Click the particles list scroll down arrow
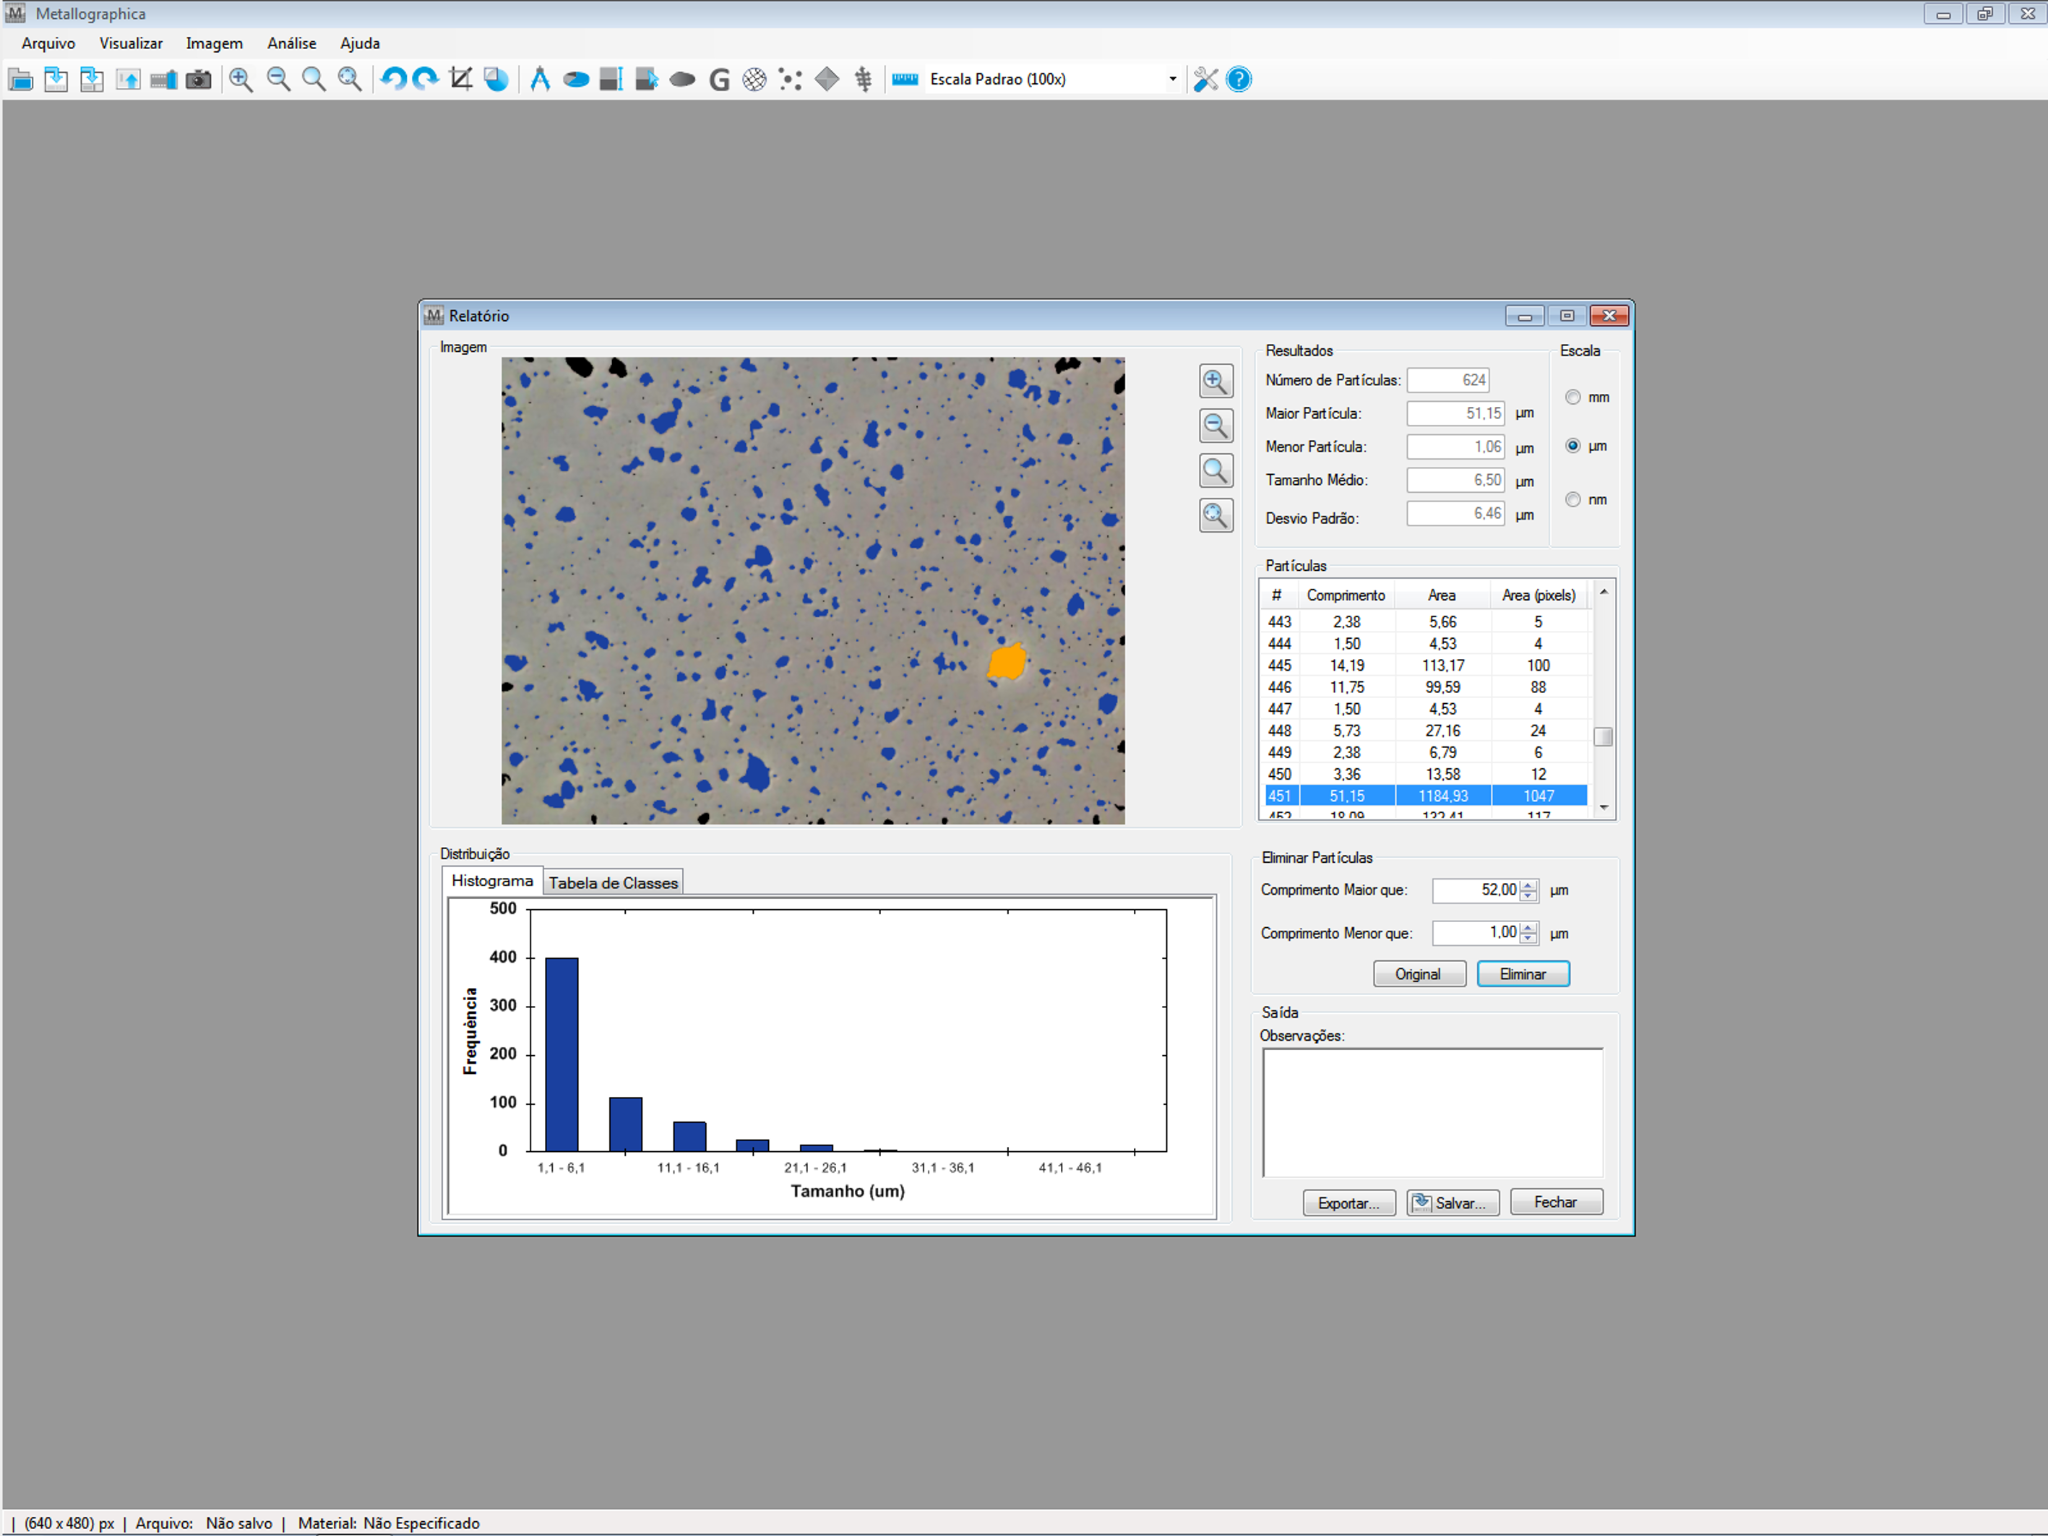Screen dimensions: 2048x1536 point(1604,807)
